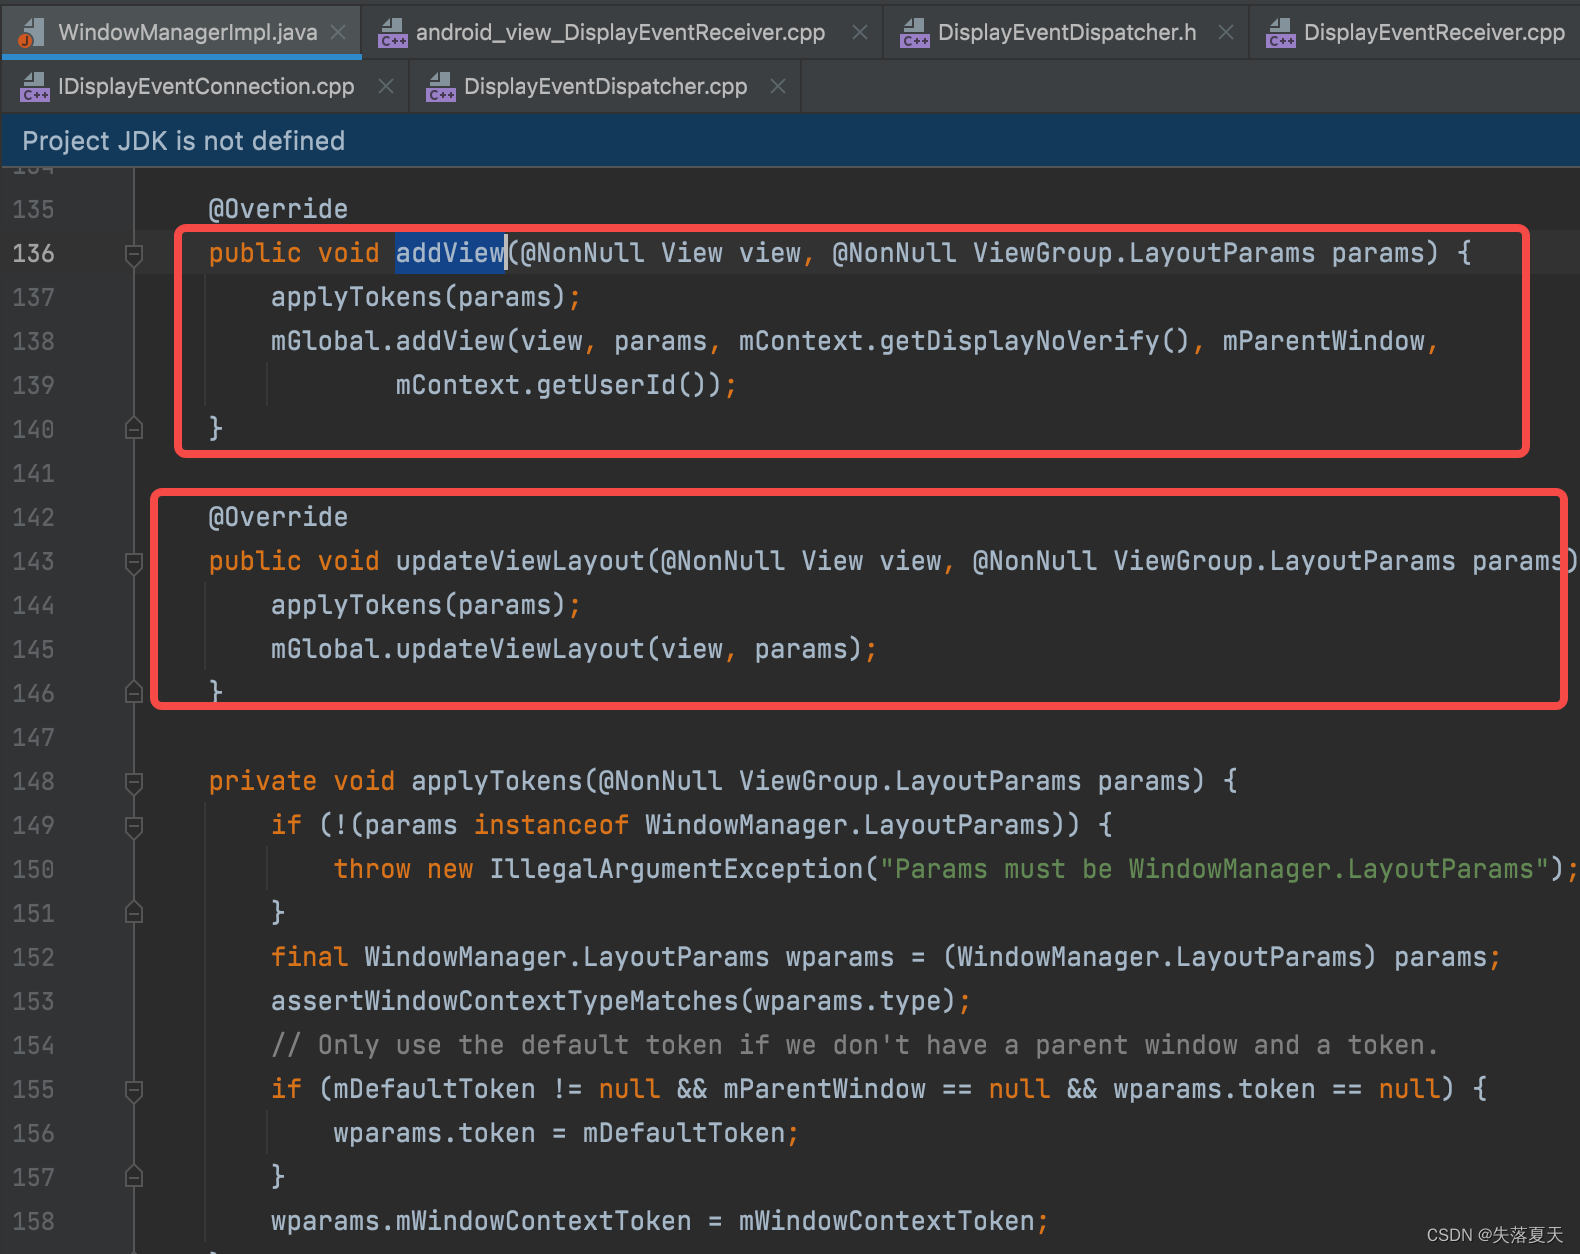Click the 'Project JDK is not defined' banner
This screenshot has width=1580, height=1254.
tap(790, 141)
